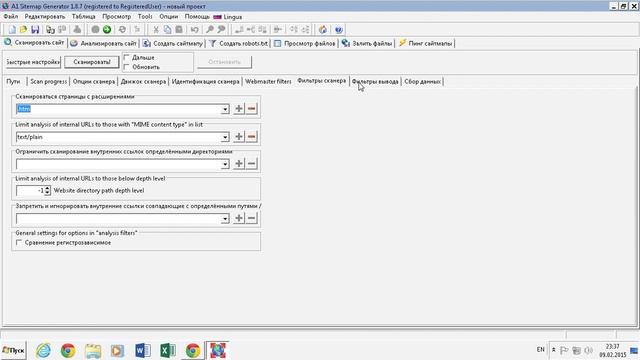The height and width of the screenshot is (360, 640).
Task: Switch to Webmaster filters tab
Action: click(268, 82)
